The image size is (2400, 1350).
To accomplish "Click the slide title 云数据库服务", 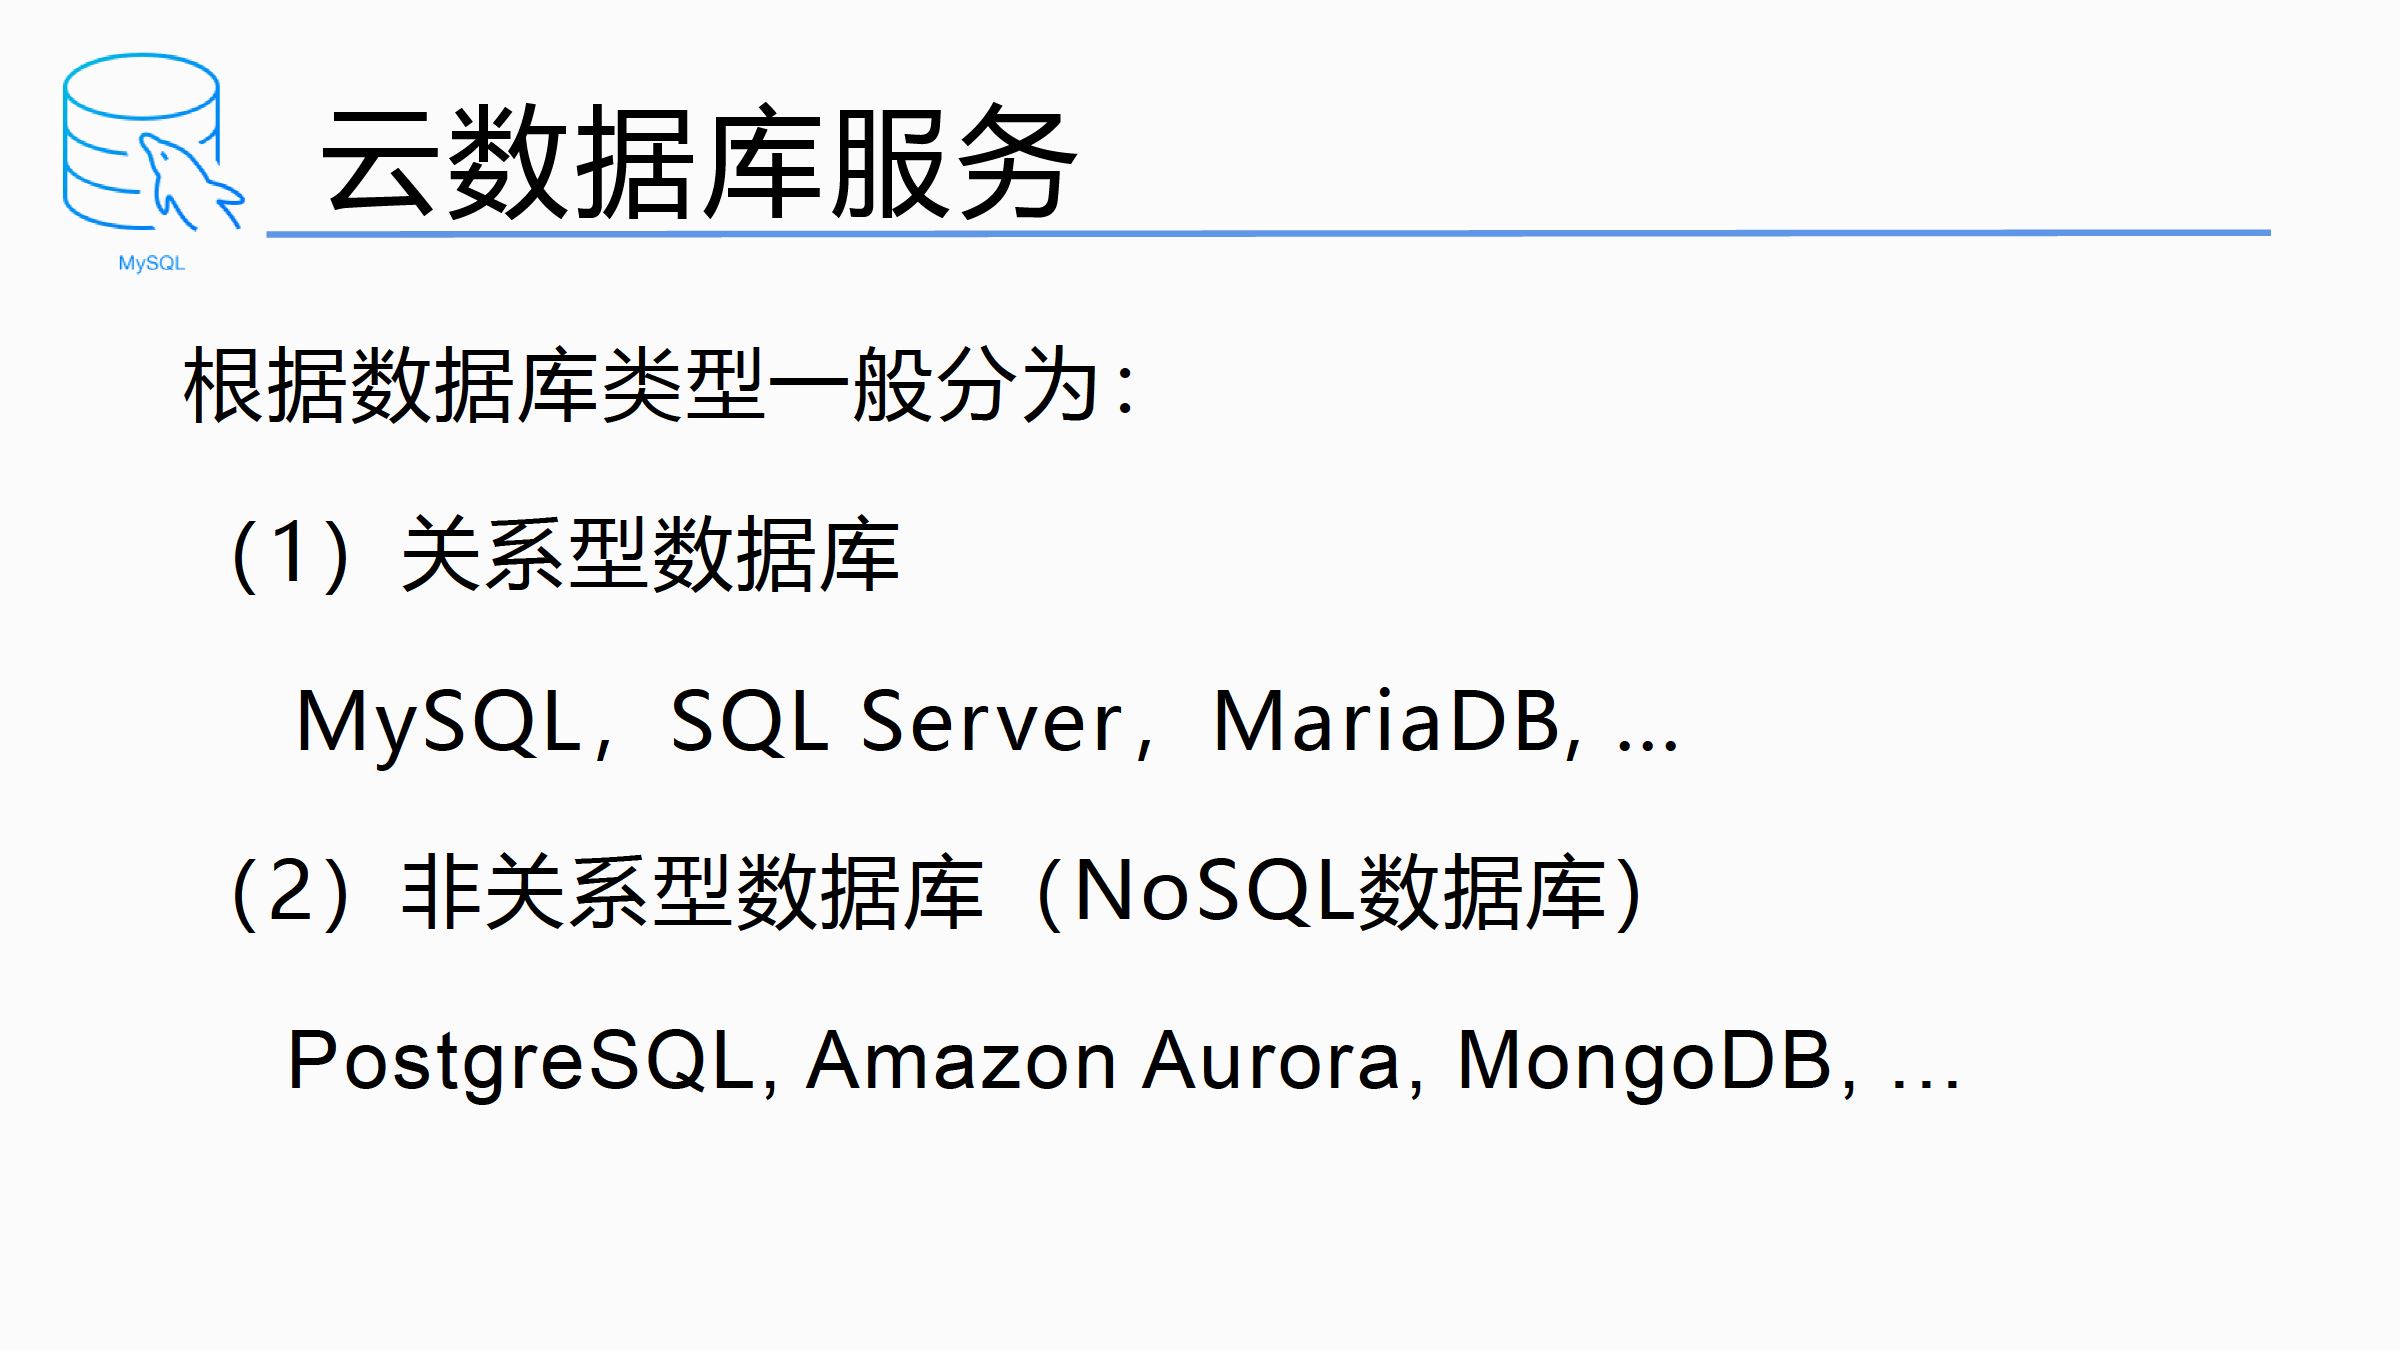I will point(698,162).
